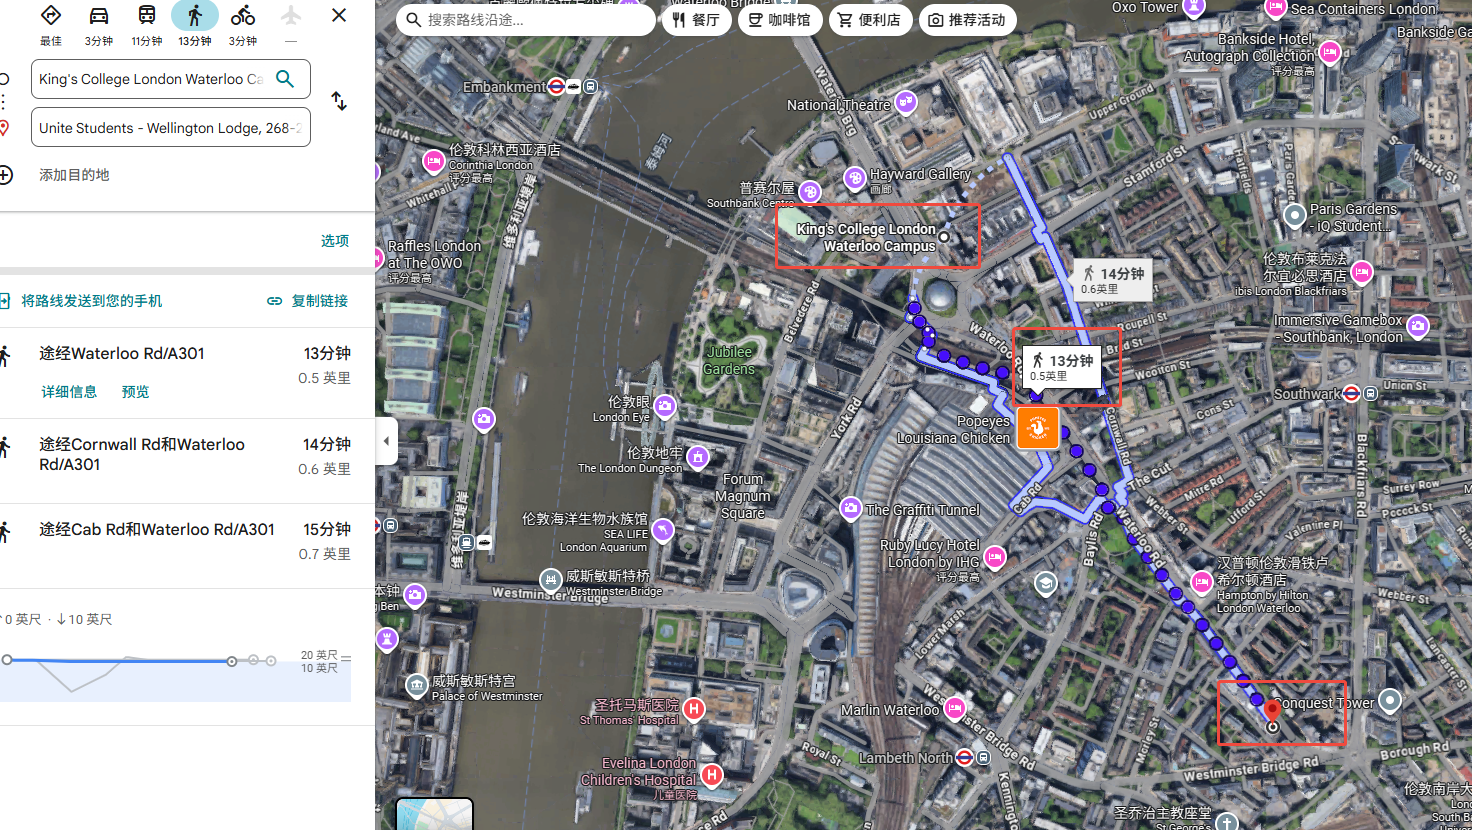
Task: Select the cycling travel mode icon
Action: click(x=242, y=17)
